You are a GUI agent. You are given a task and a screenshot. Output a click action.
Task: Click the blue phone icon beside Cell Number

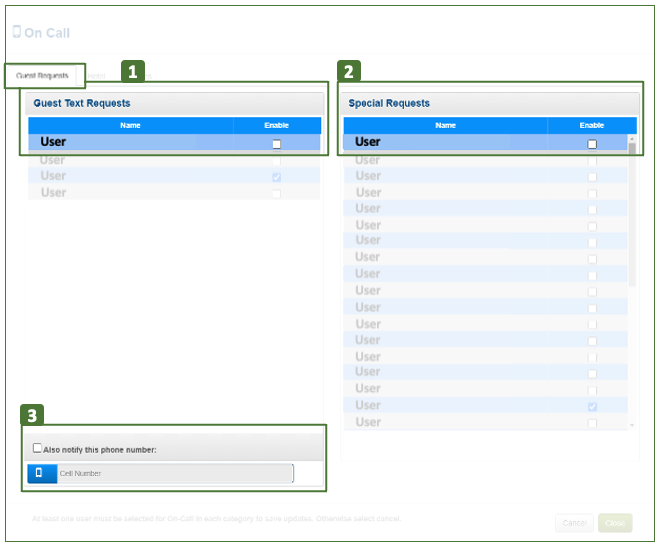point(41,473)
